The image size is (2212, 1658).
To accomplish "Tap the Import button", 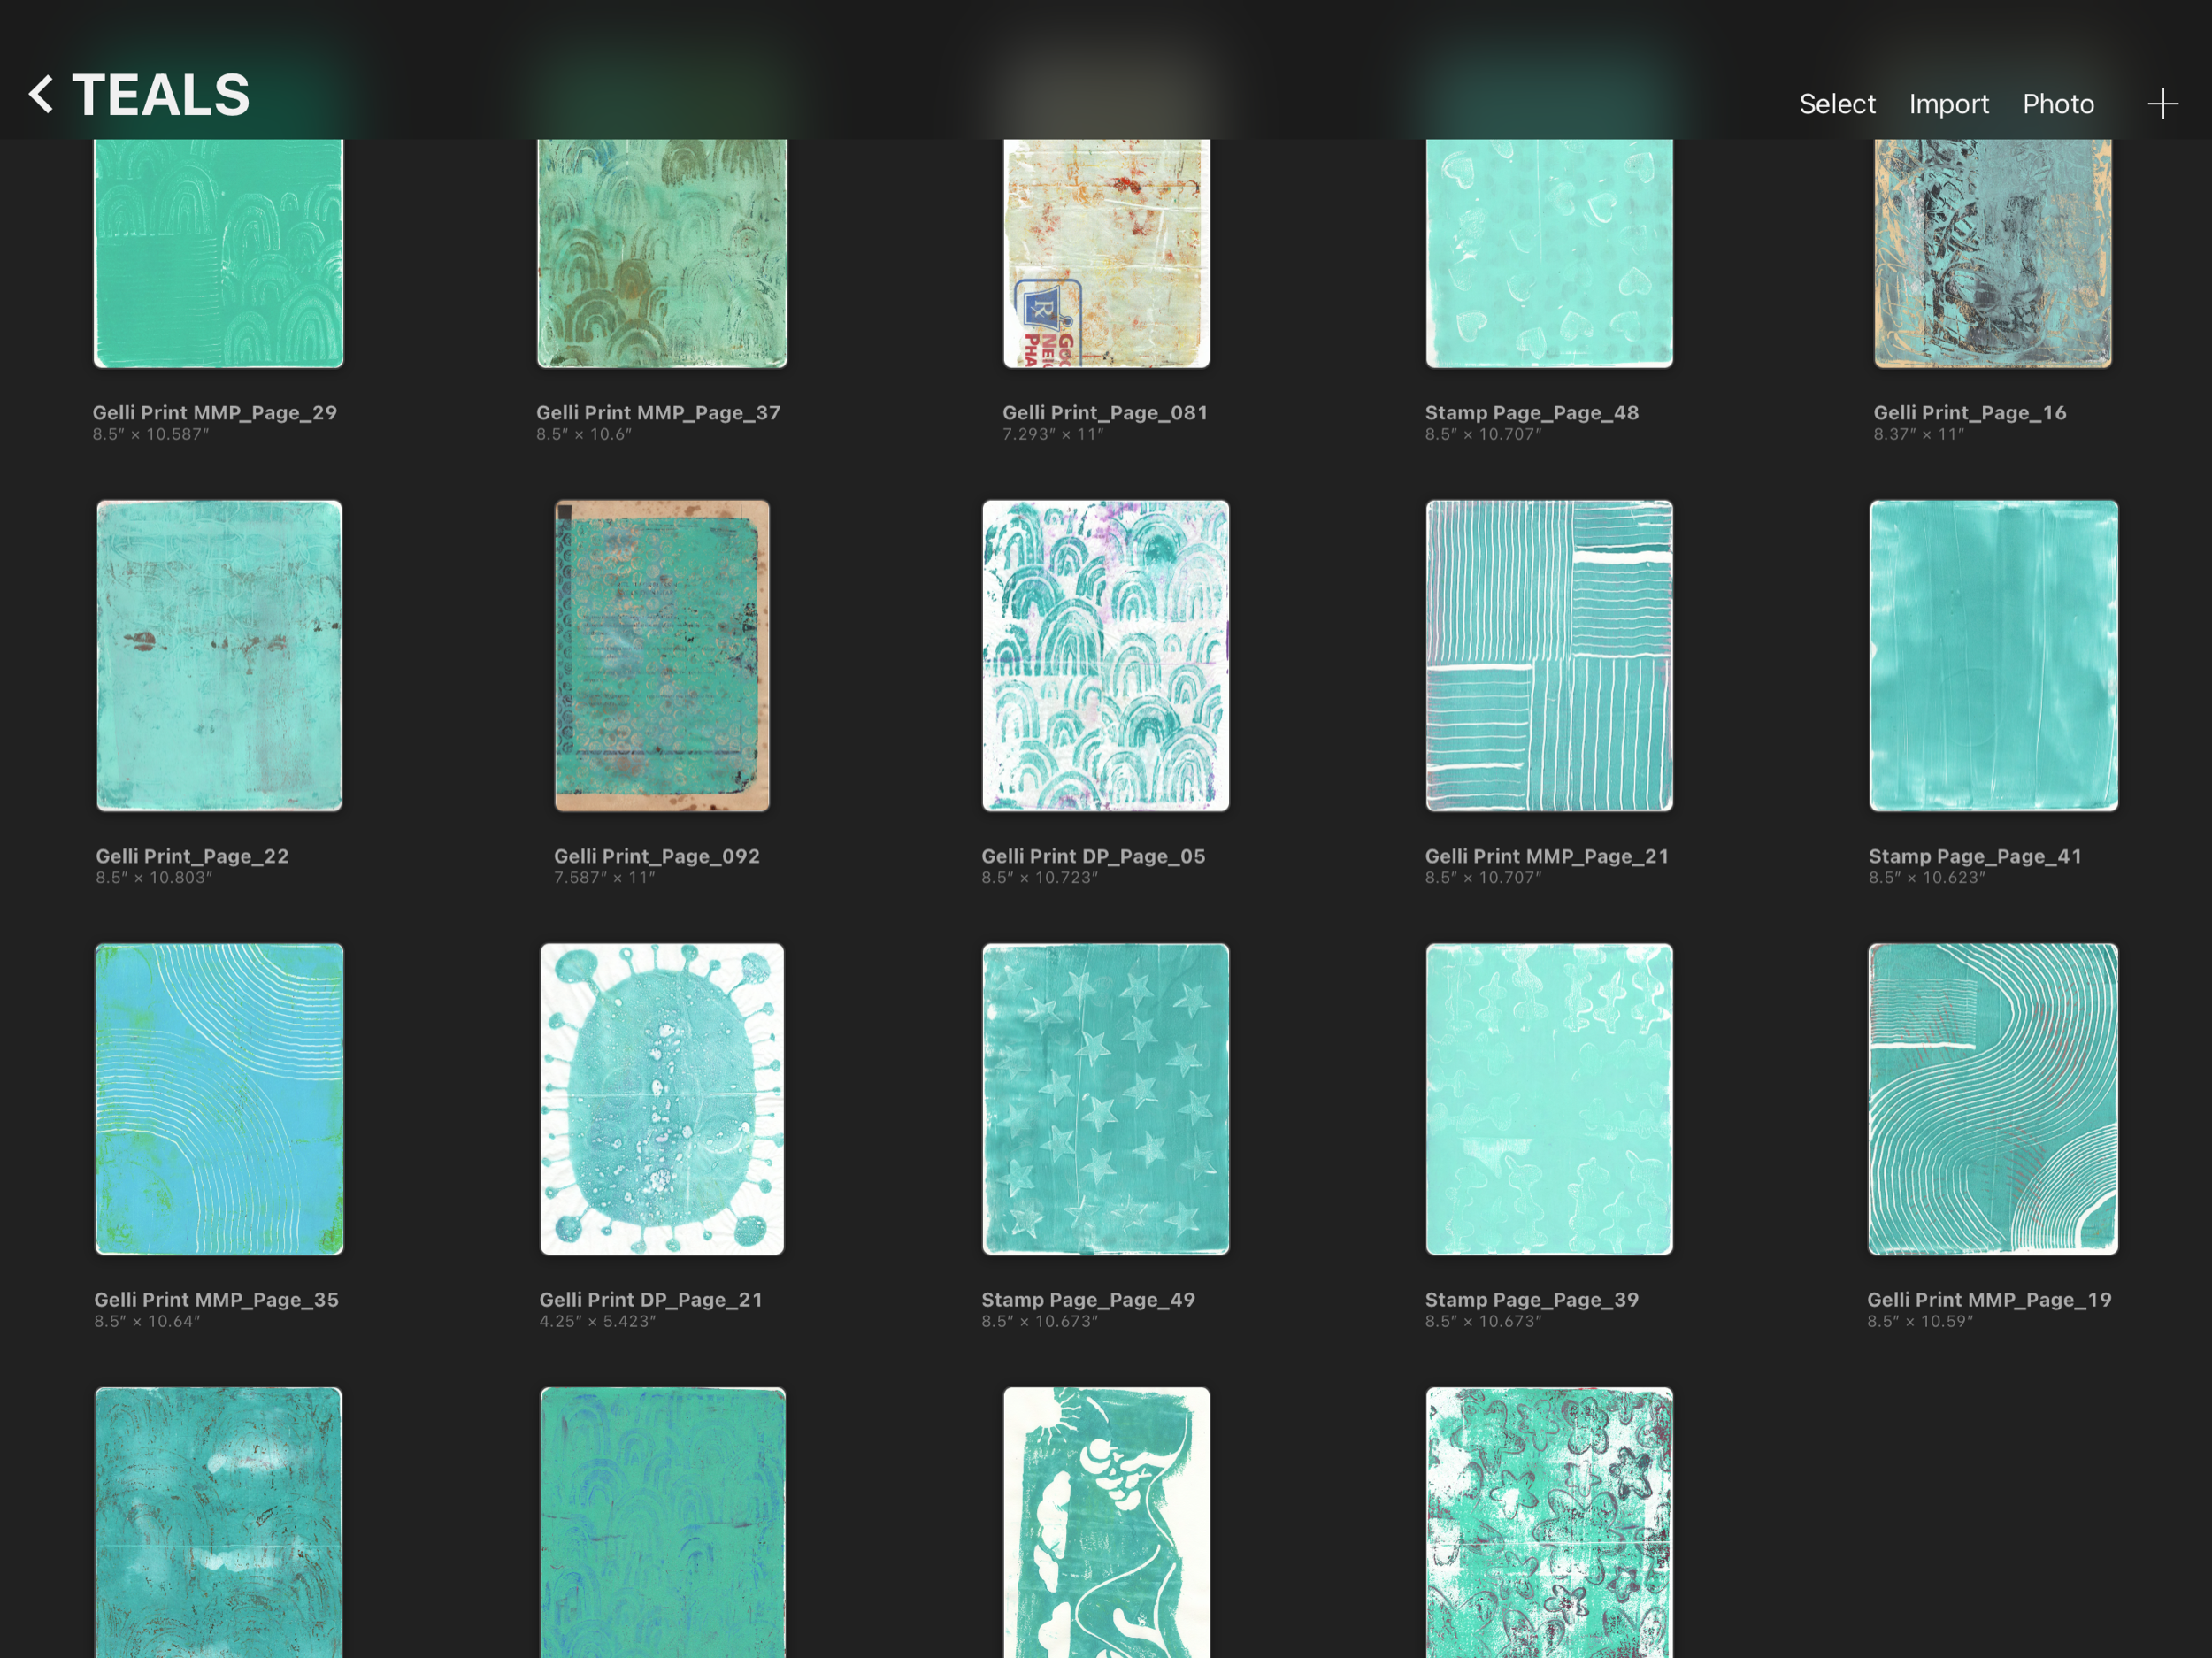I will pyautogui.click(x=1948, y=104).
